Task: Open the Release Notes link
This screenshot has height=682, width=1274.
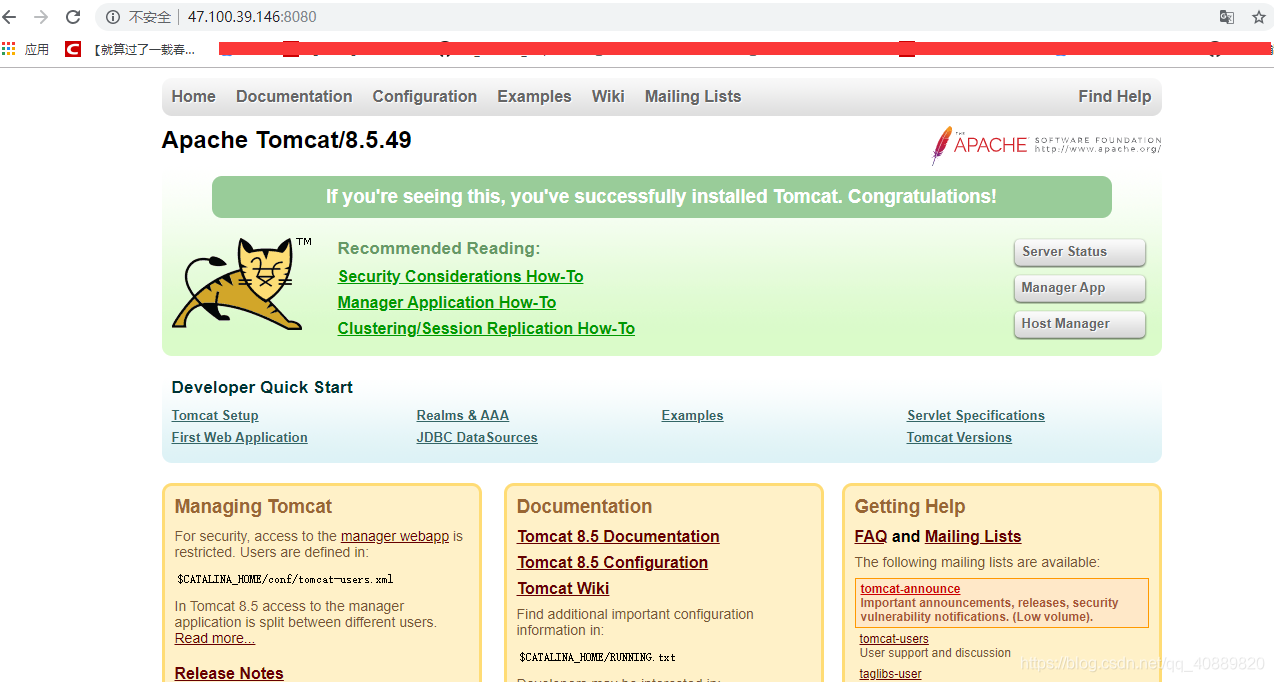Action: 229,673
